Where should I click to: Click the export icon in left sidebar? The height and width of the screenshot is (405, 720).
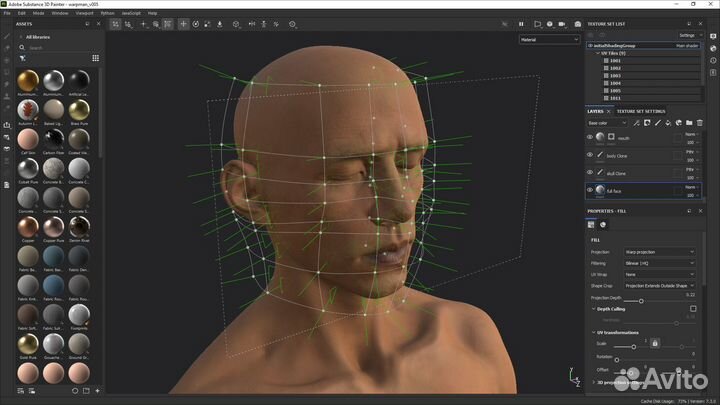pos(6,125)
